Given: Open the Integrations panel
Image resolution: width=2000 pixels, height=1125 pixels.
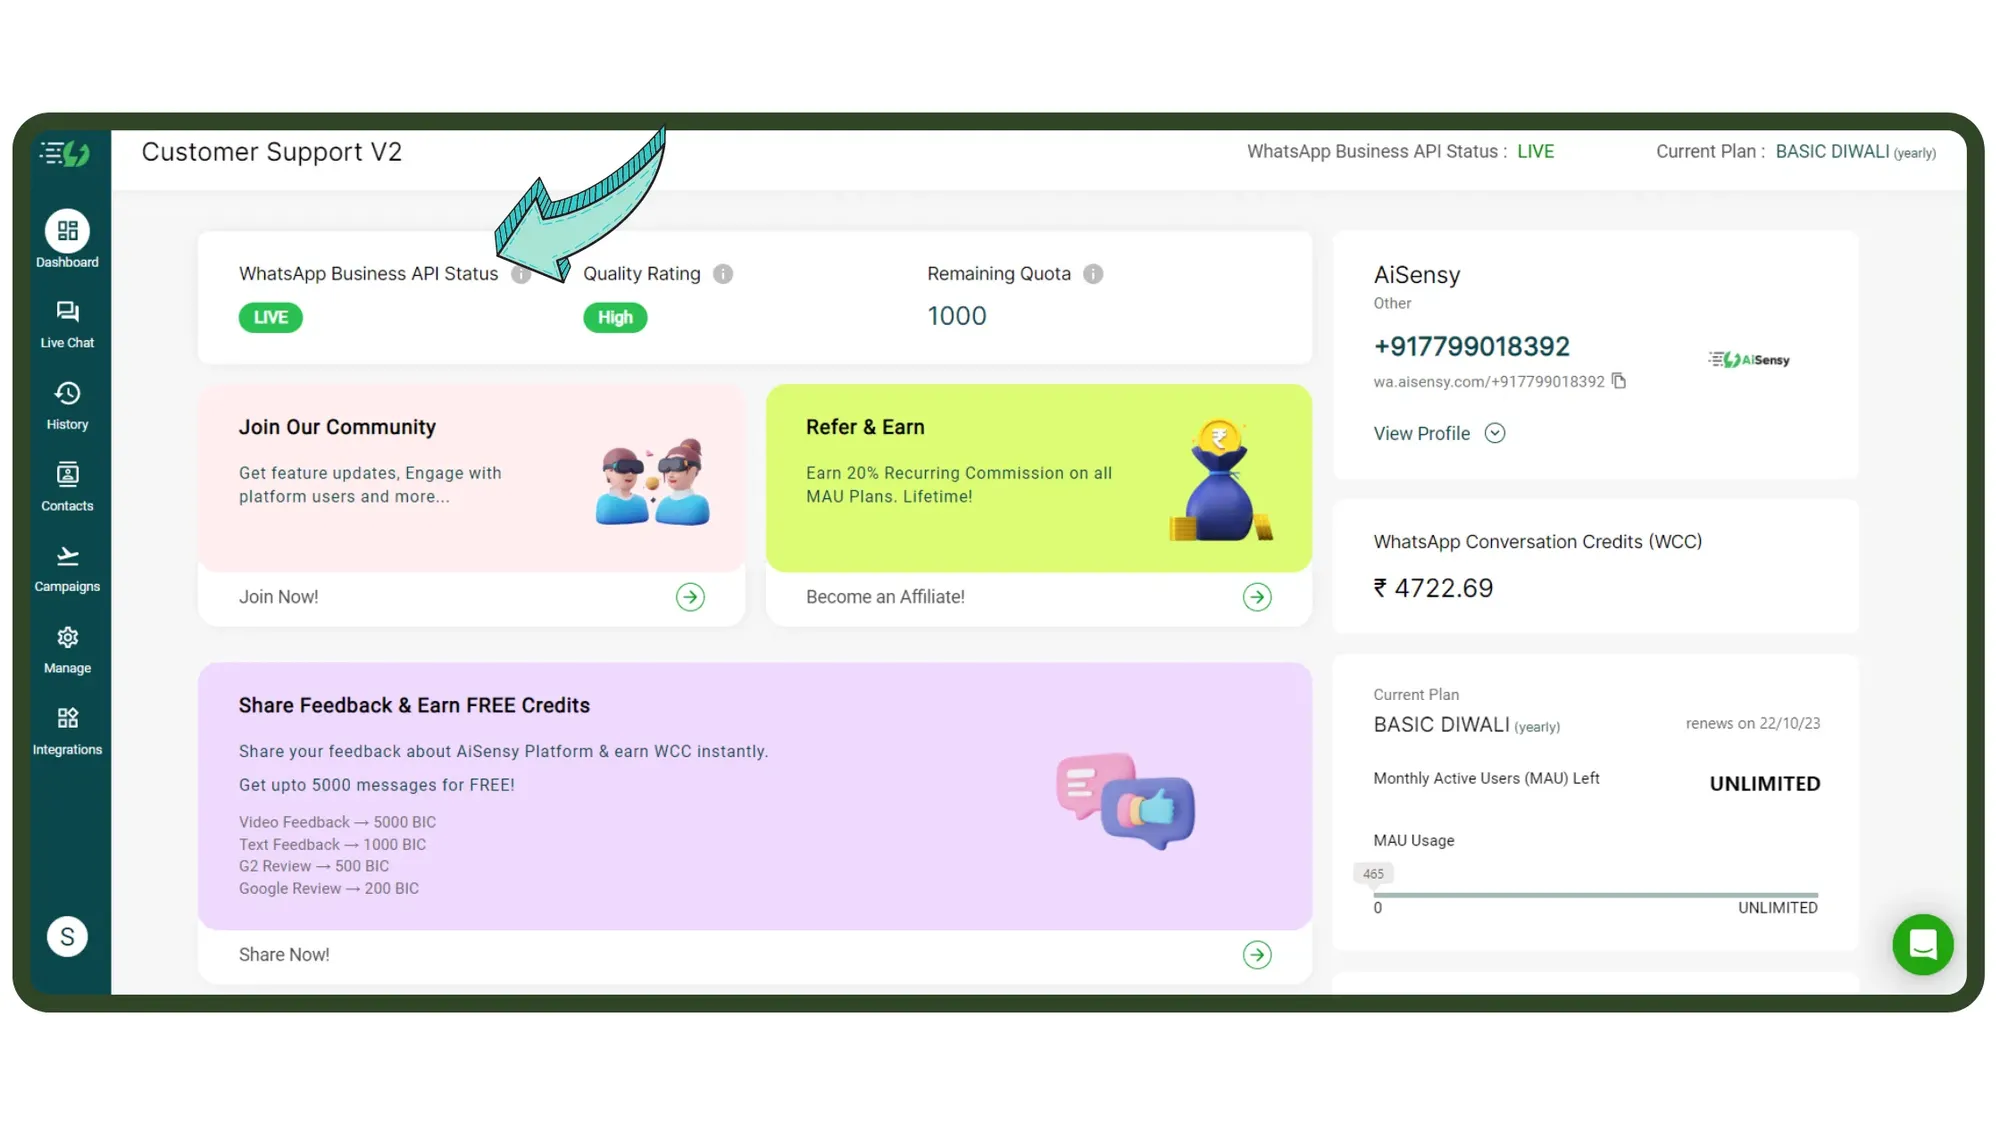Looking at the screenshot, I should 66,728.
